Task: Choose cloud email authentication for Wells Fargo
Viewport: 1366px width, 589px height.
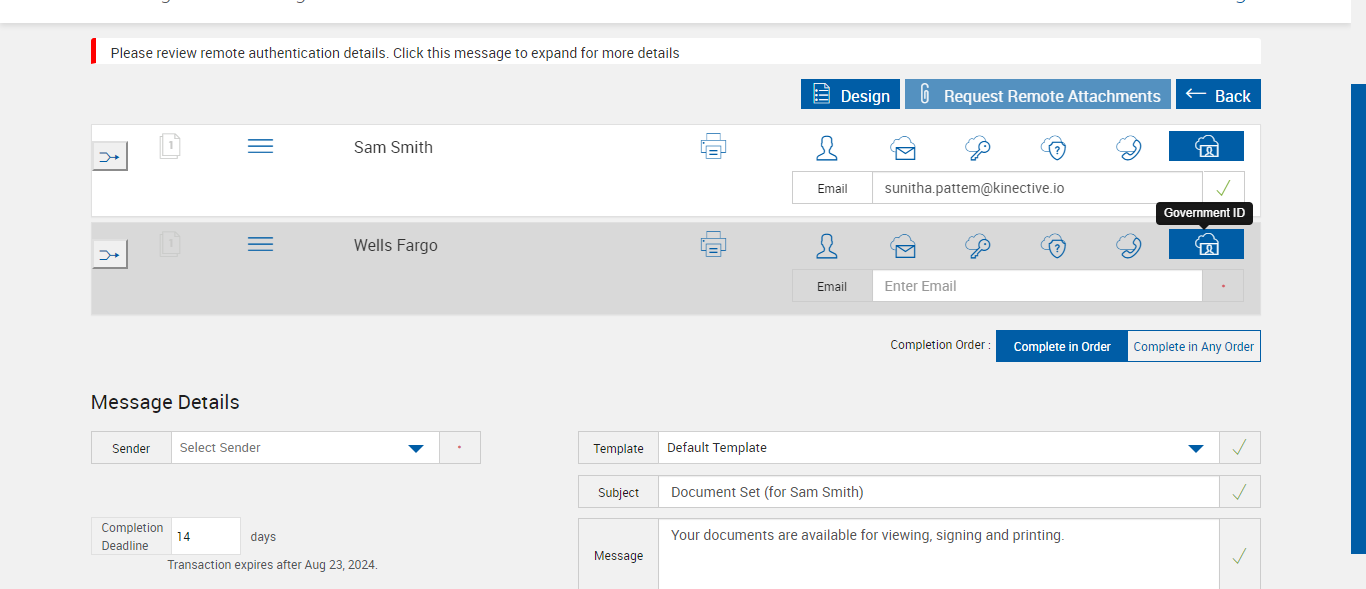Action: 903,246
